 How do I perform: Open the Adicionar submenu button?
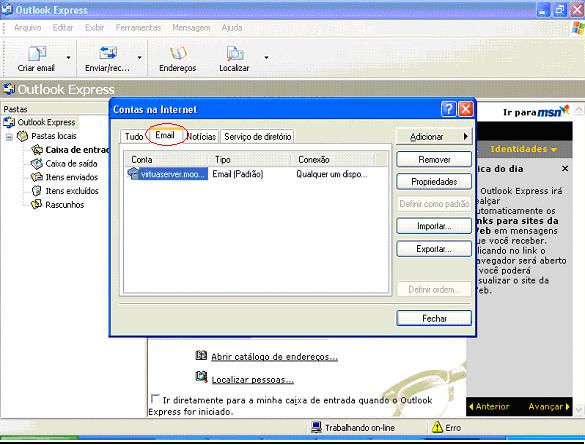point(434,137)
